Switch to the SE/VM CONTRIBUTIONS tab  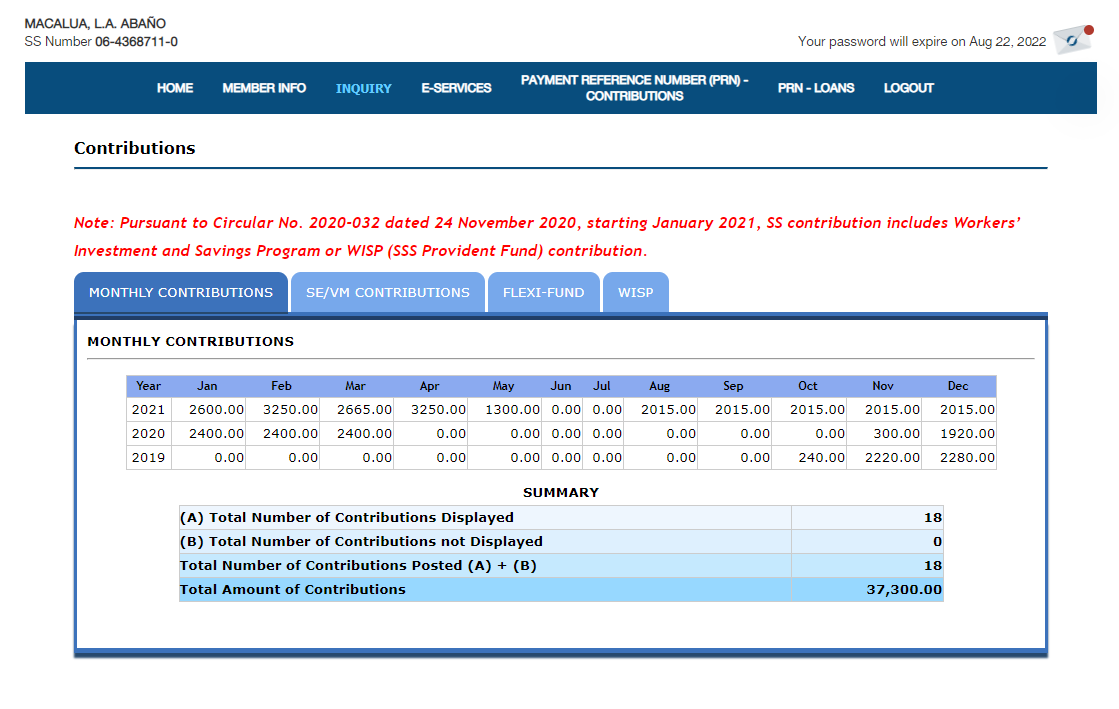pyautogui.click(x=387, y=293)
